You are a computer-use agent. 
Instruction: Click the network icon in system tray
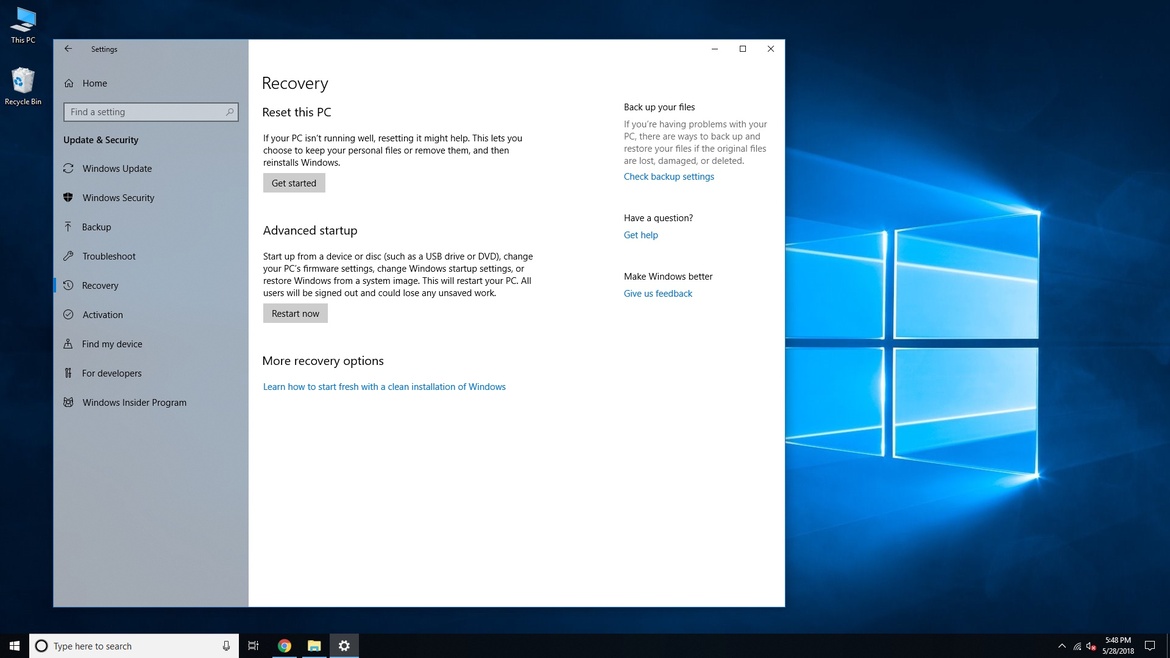(1077, 646)
